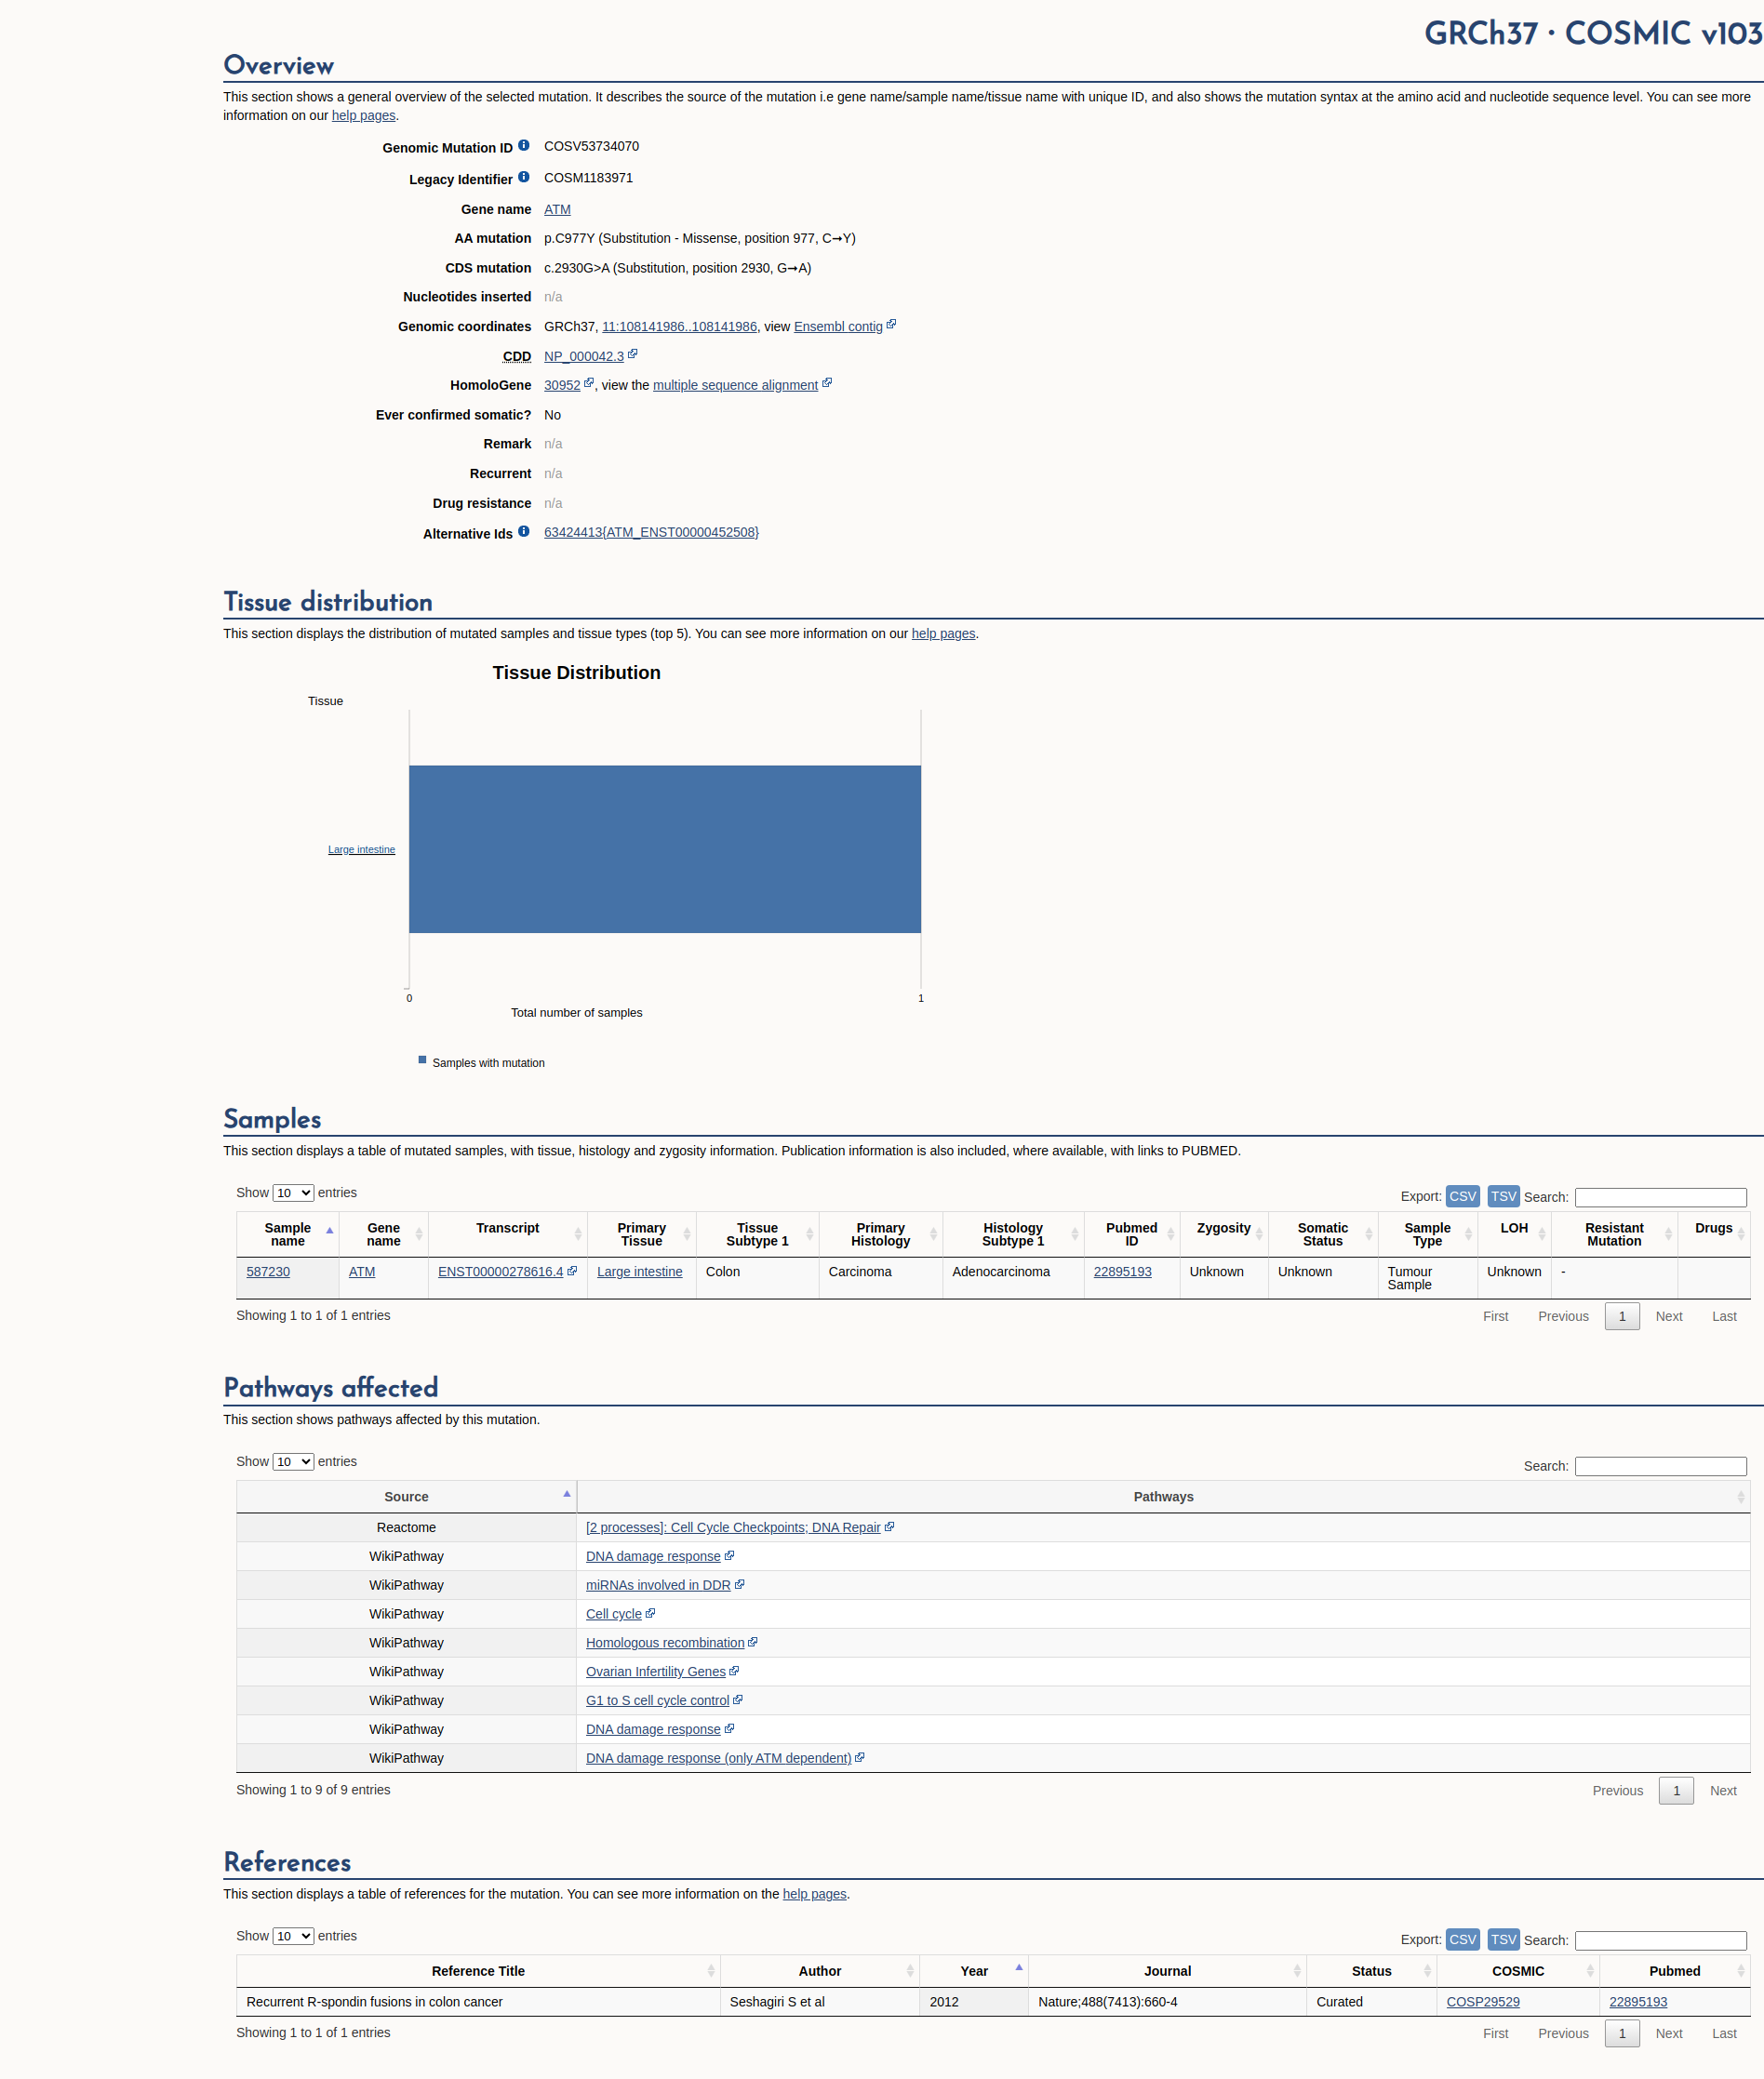Sort Samples table by Zygosity arrows
Viewport: 1764px width, 2079px height.
pyautogui.click(x=1259, y=1234)
